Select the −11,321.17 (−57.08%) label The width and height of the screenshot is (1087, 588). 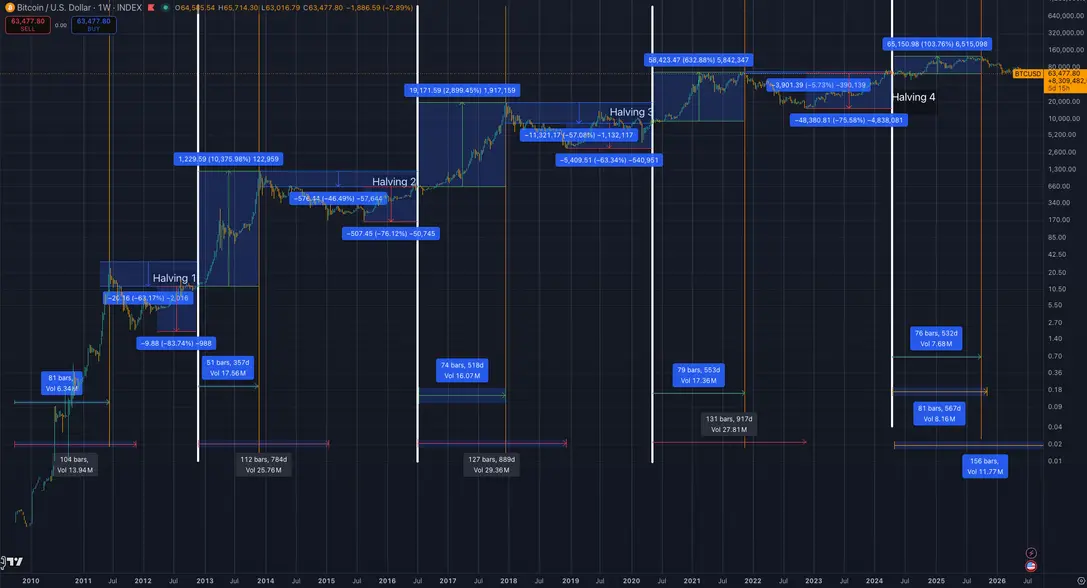(579, 135)
